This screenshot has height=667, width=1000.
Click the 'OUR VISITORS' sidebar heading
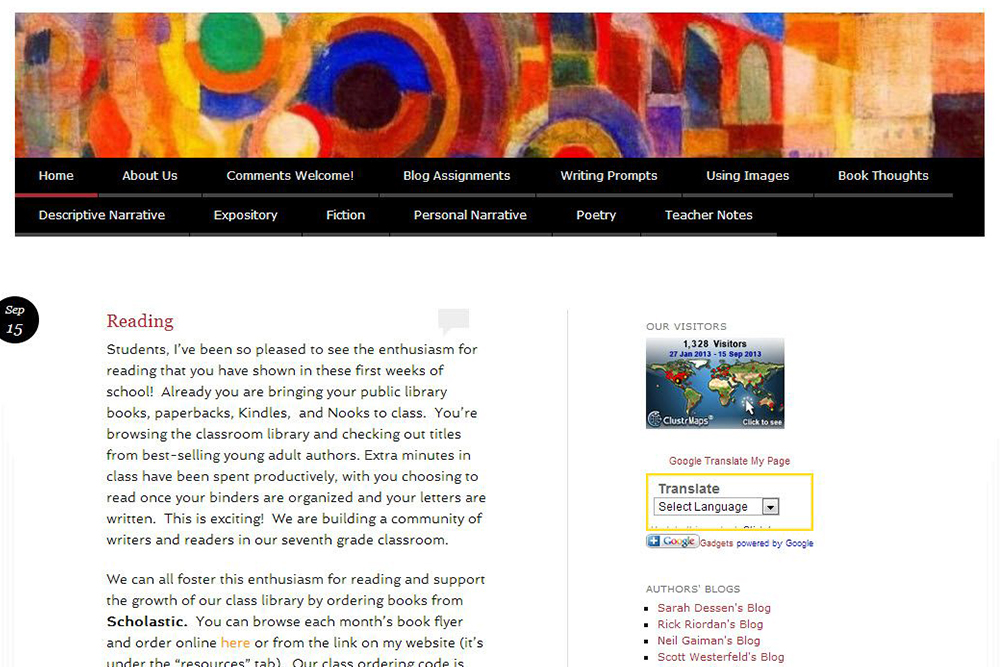point(686,326)
